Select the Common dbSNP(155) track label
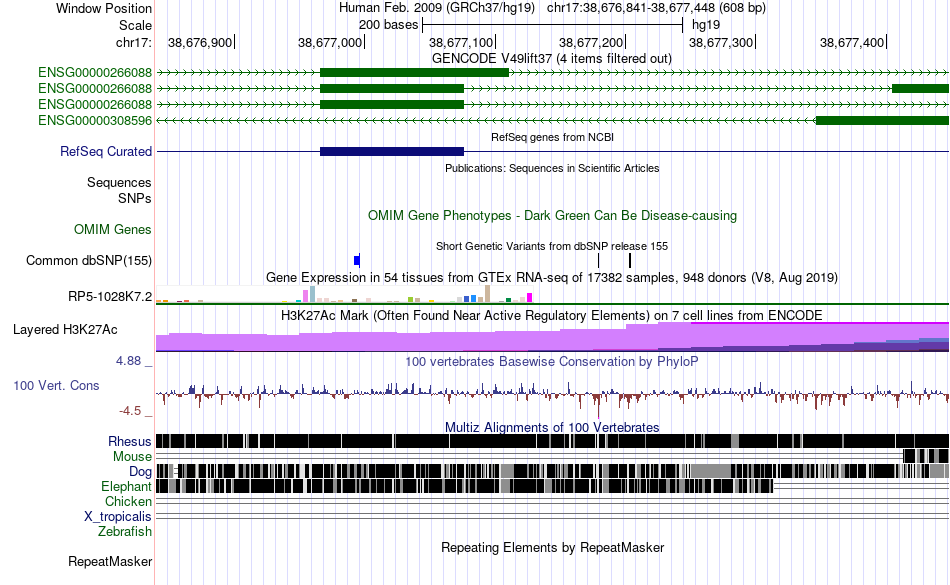This screenshot has width=950, height=585. pyautogui.click(x=89, y=260)
